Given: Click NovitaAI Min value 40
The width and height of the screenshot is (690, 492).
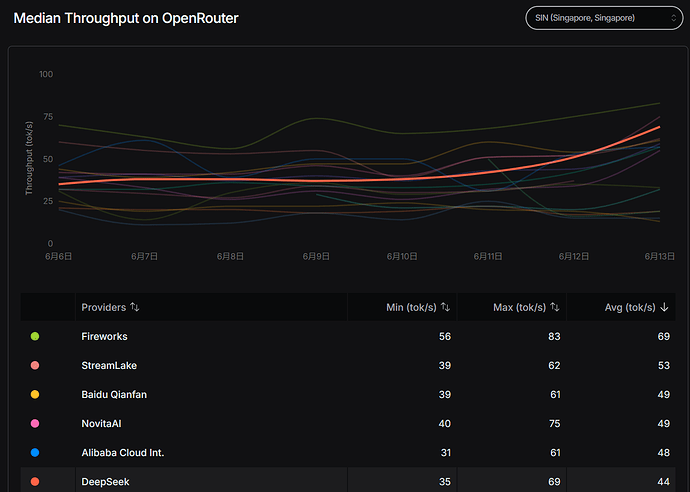Looking at the screenshot, I should (445, 423).
